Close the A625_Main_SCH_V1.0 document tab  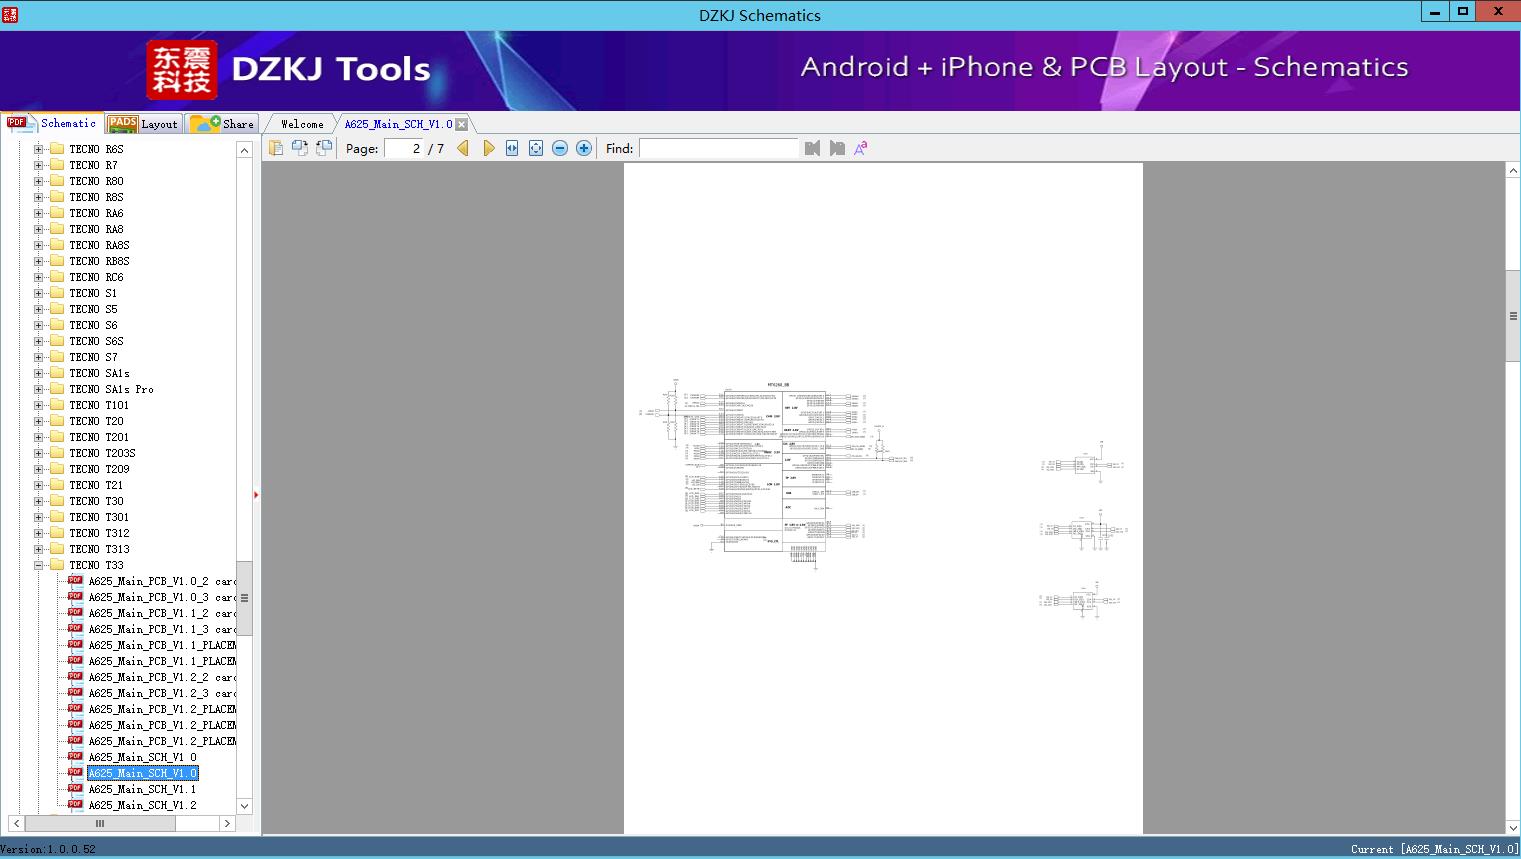coord(462,124)
